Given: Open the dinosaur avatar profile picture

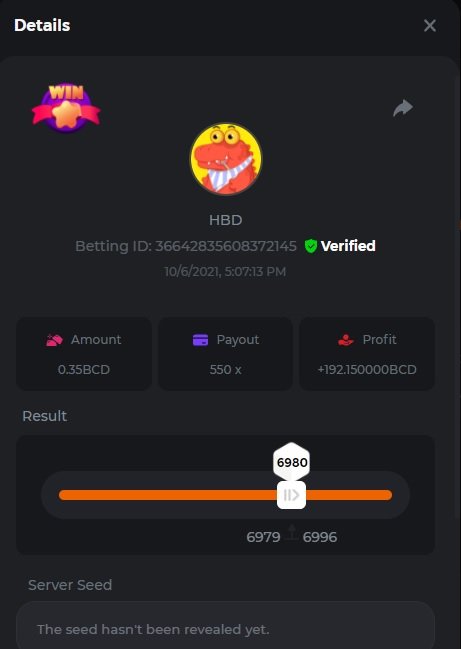Looking at the screenshot, I should tap(226, 159).
